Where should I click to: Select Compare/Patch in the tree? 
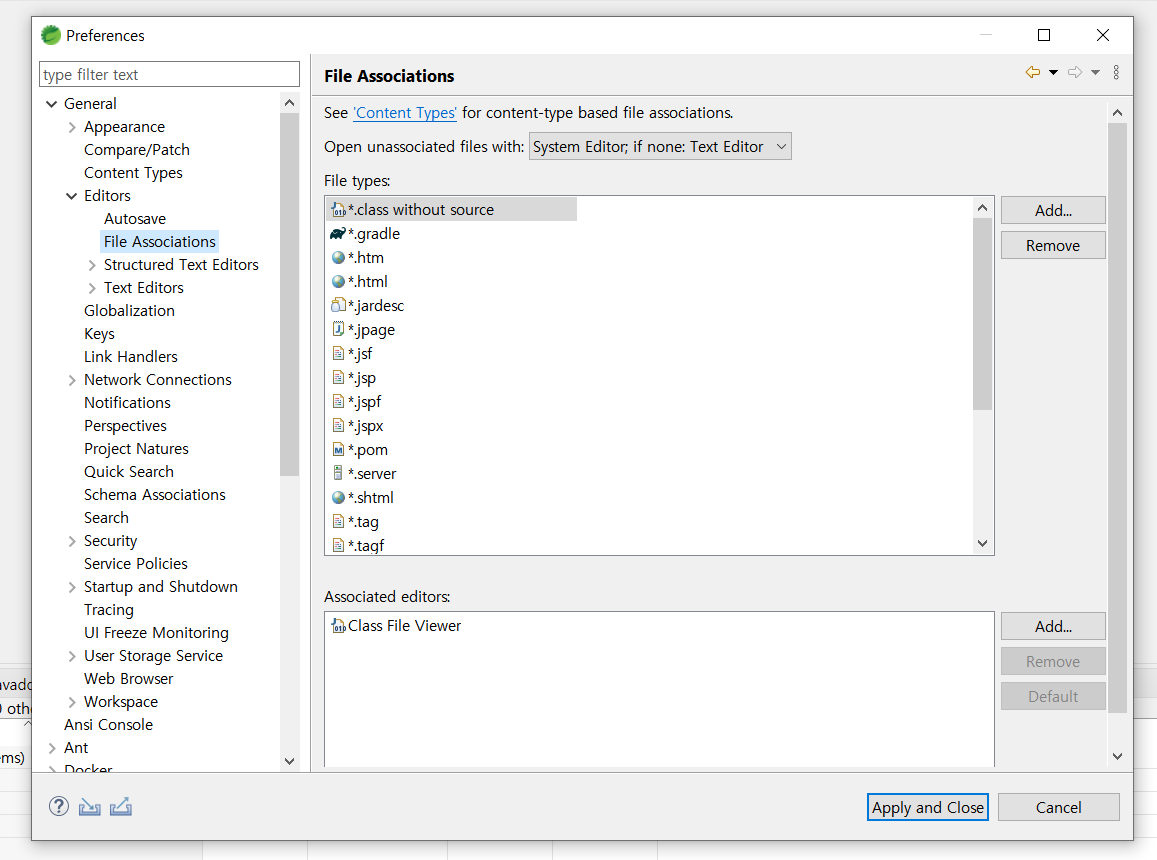(137, 150)
